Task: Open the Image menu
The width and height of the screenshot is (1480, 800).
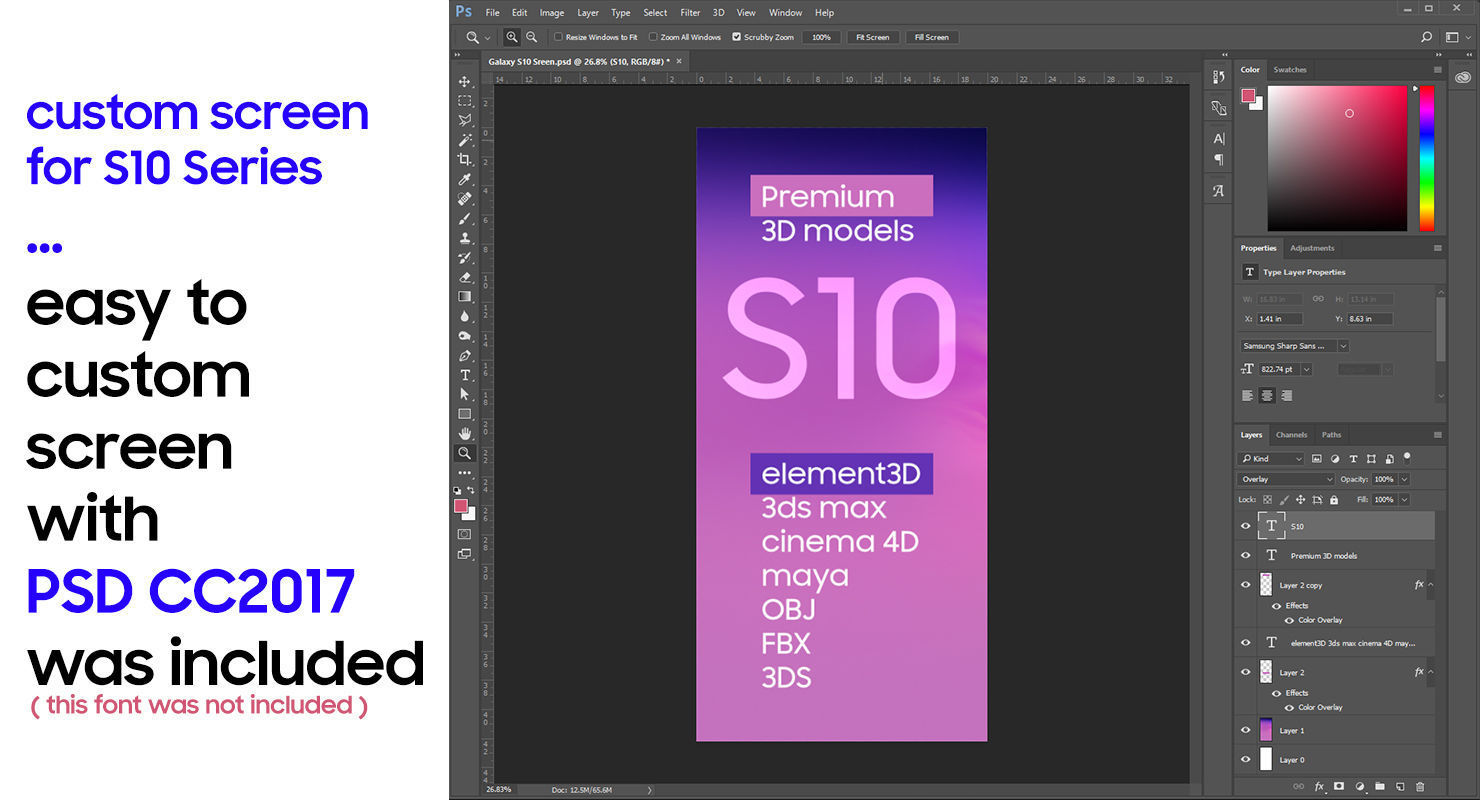Action: click(x=552, y=13)
